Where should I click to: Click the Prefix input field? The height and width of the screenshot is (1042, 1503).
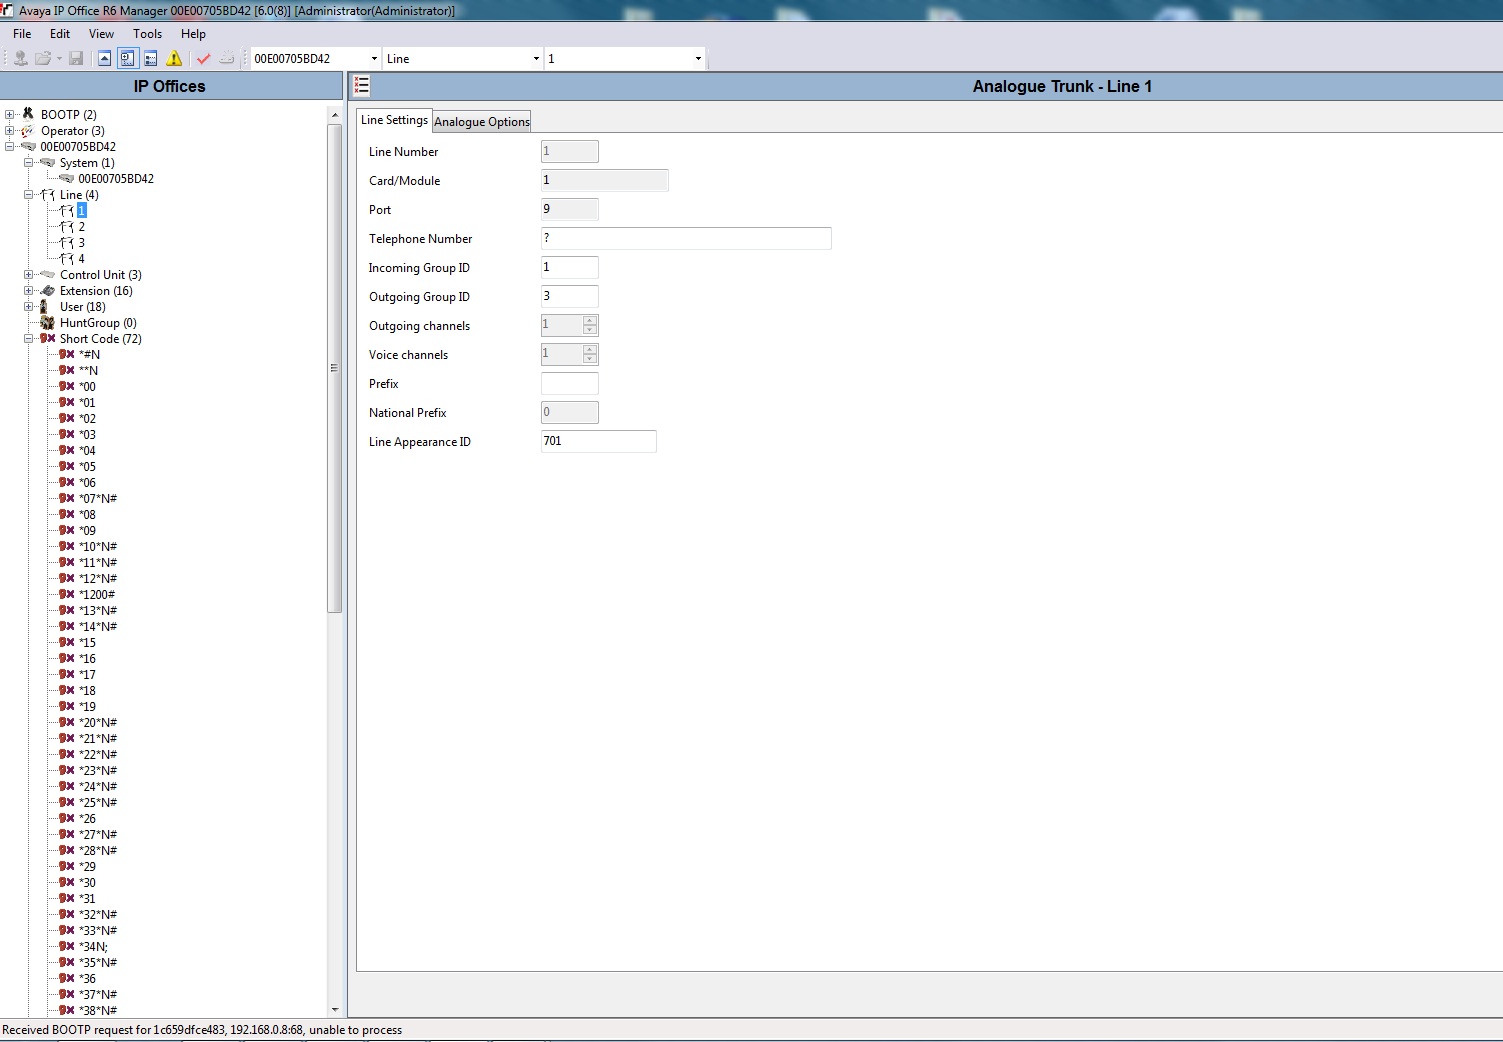(x=570, y=383)
